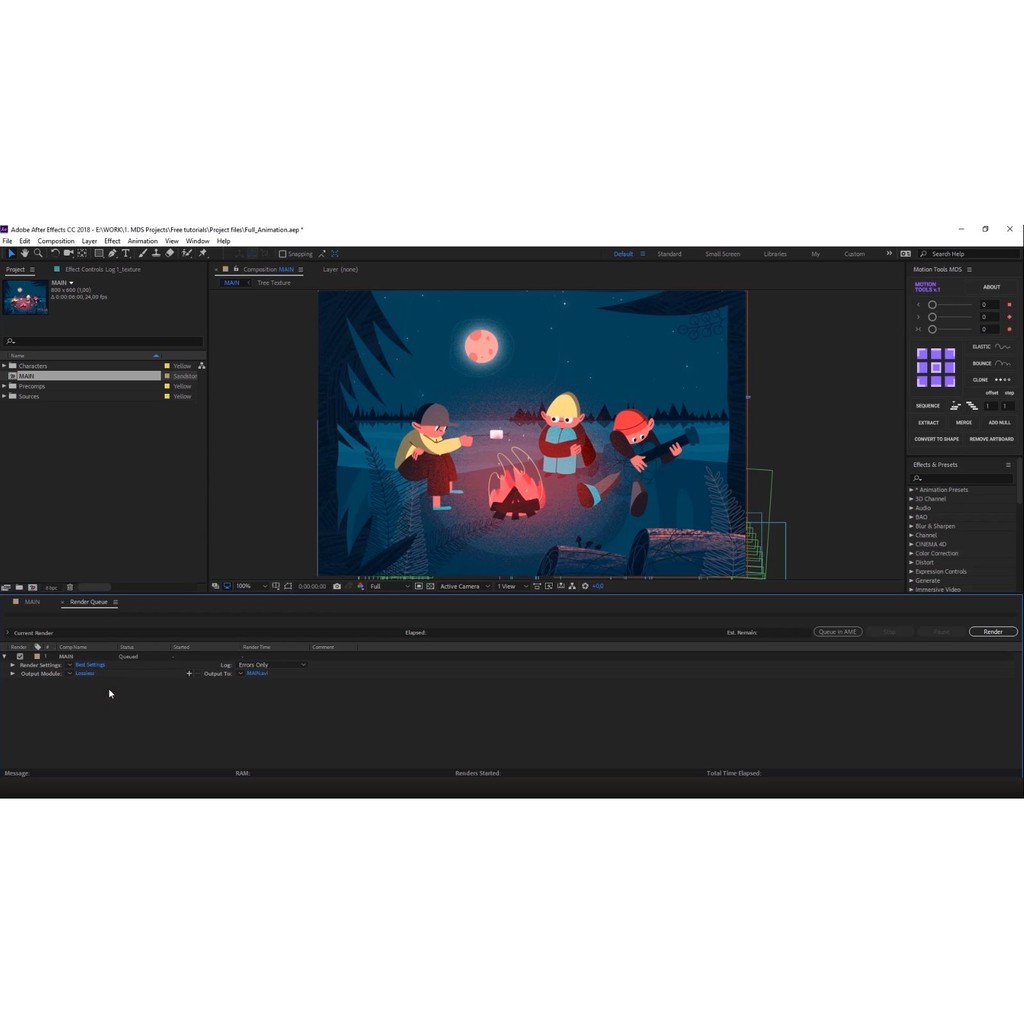Enable the Snapping checkbox
Viewport: 1024px width, 1024px height.
coord(283,254)
